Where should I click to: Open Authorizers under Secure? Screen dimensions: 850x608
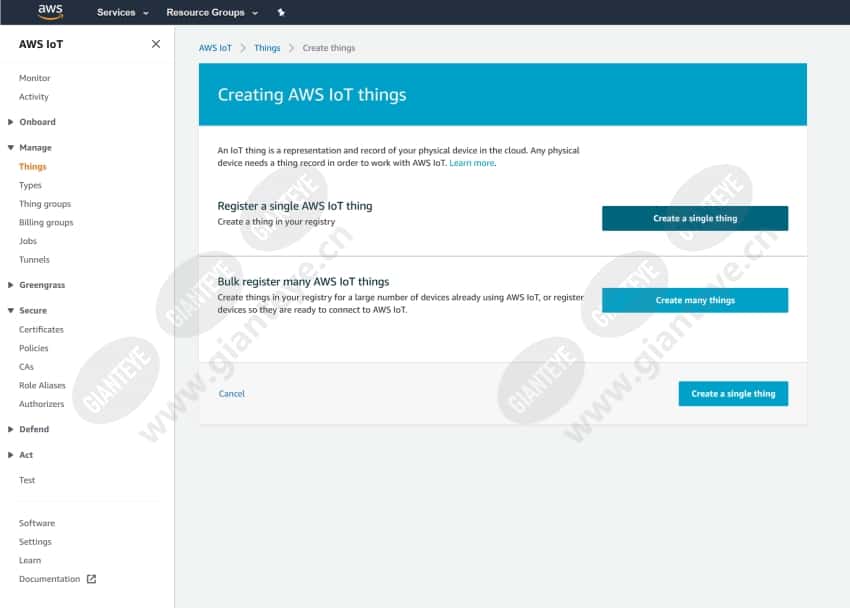click(42, 404)
